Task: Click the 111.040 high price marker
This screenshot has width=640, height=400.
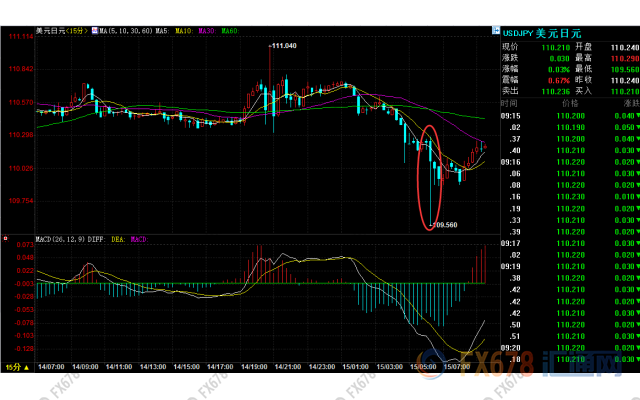Action: pyautogui.click(x=286, y=46)
